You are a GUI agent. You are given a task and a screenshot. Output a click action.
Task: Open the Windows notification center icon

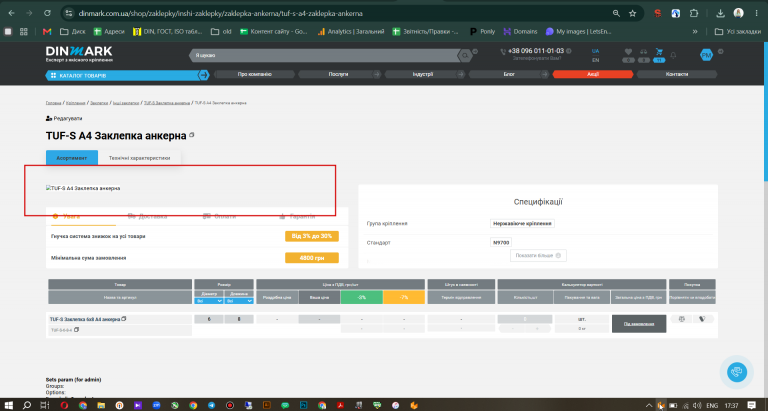tap(752, 405)
